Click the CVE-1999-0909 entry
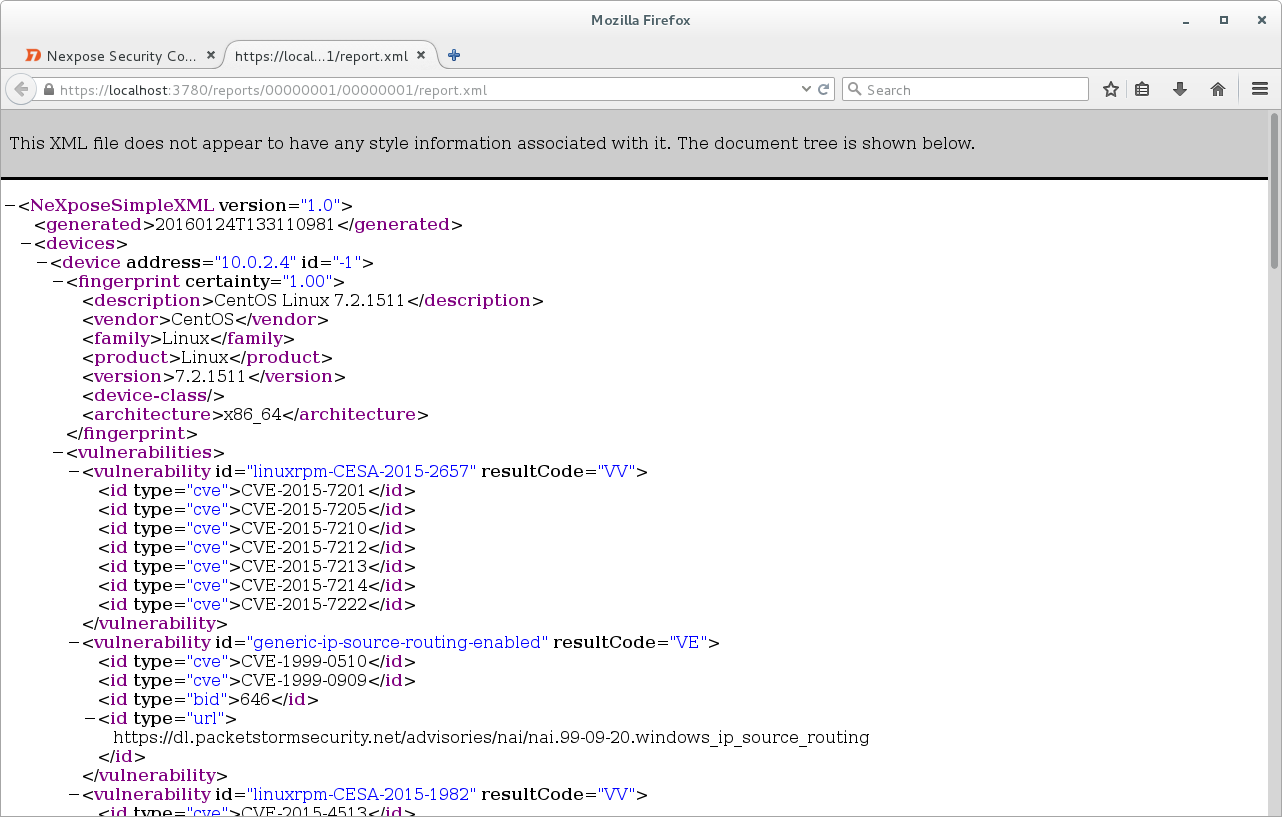 click(x=304, y=681)
